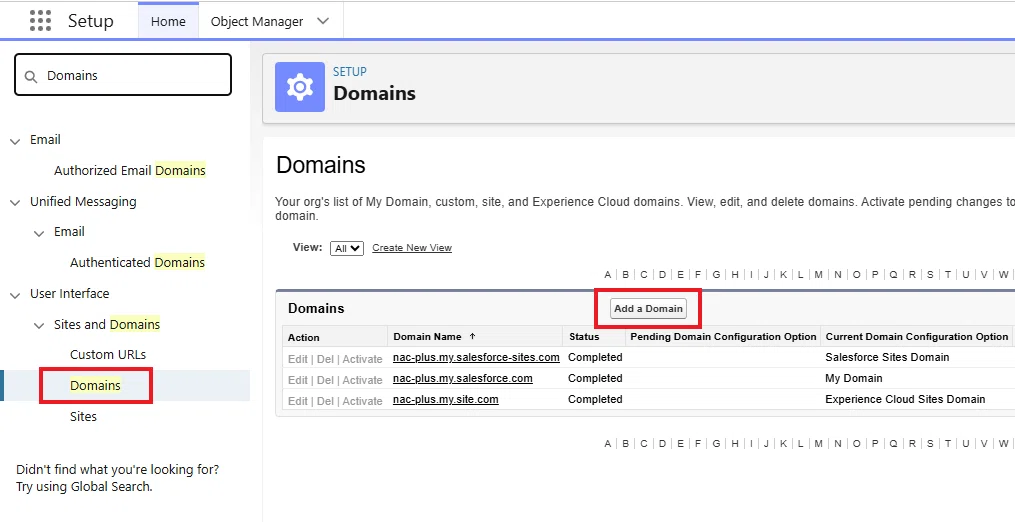Sort by Domain Name column header

click(427, 337)
